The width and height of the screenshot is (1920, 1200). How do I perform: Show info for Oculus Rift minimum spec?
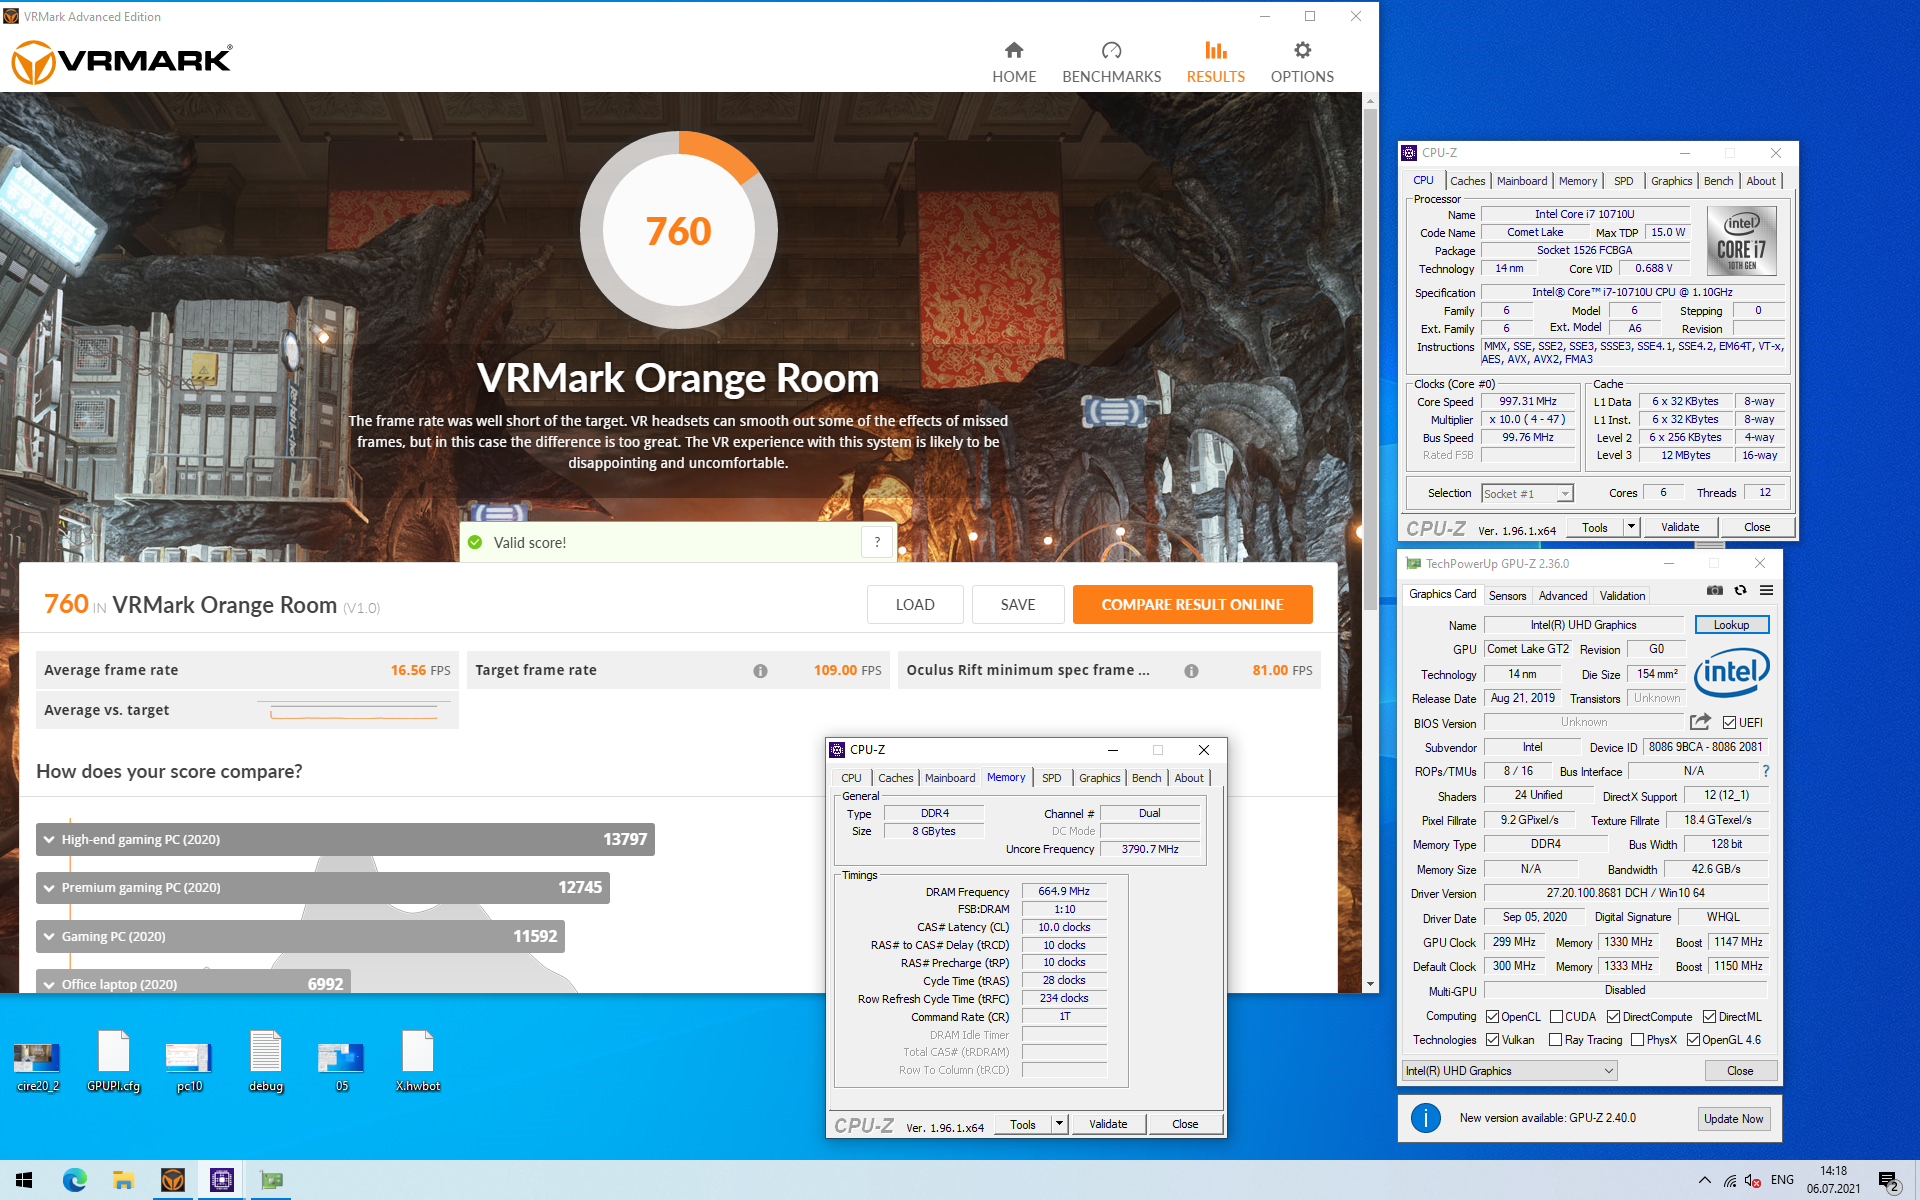pos(1191,671)
